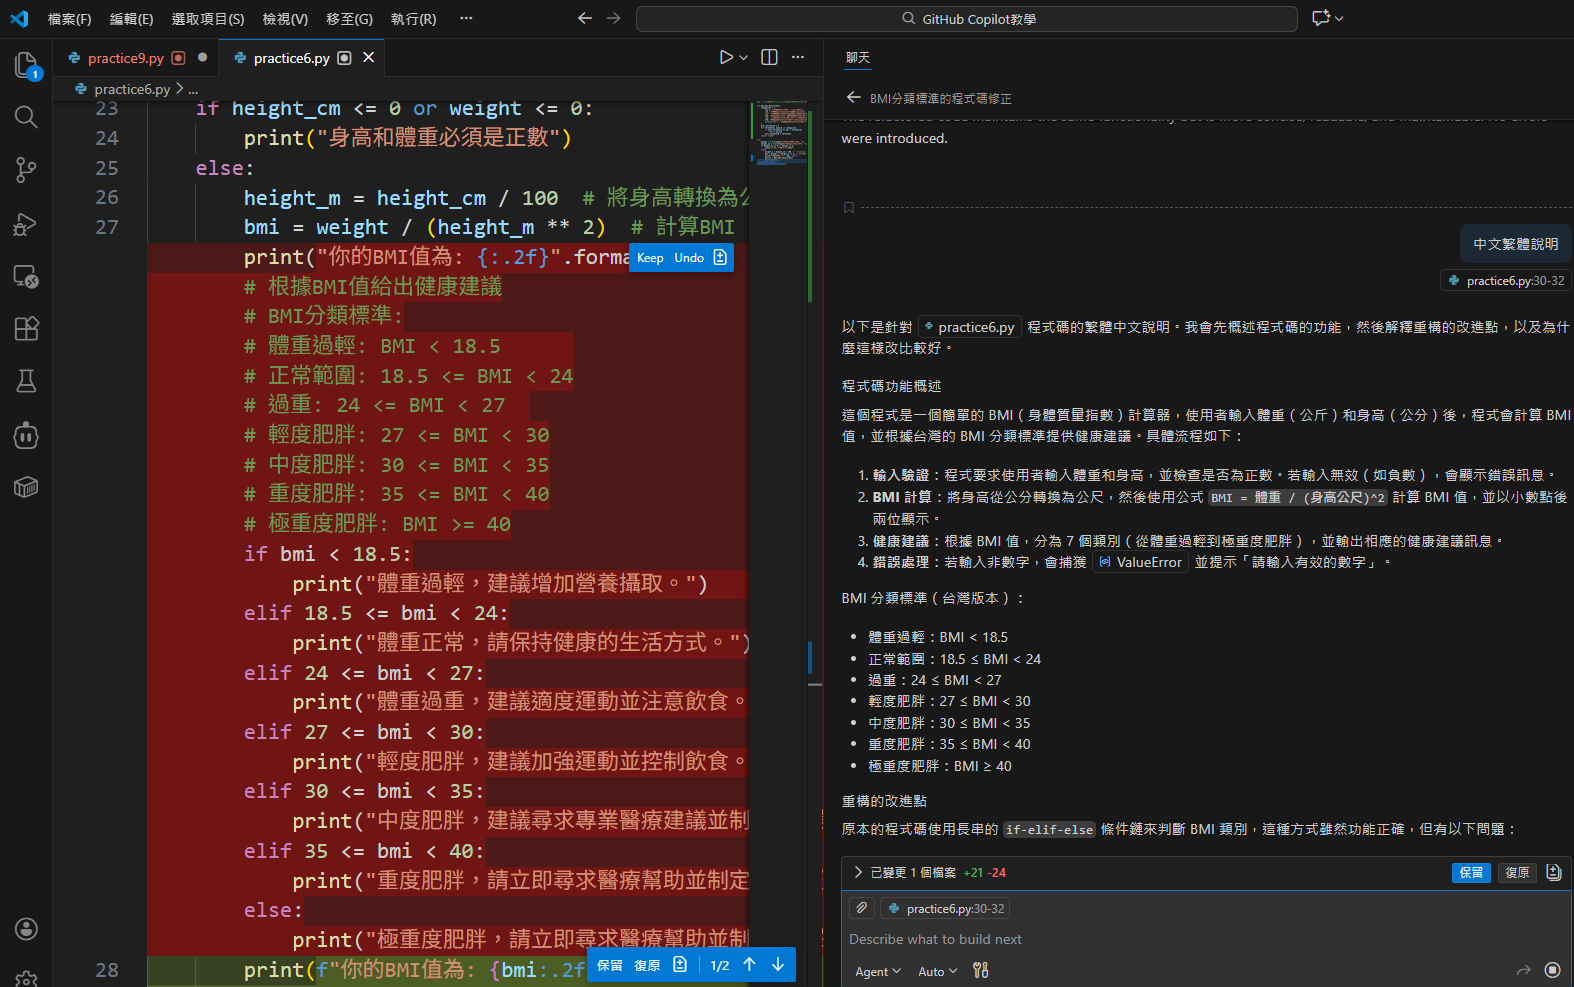Open the Search view in sidebar
The height and width of the screenshot is (987, 1574).
tap(26, 117)
